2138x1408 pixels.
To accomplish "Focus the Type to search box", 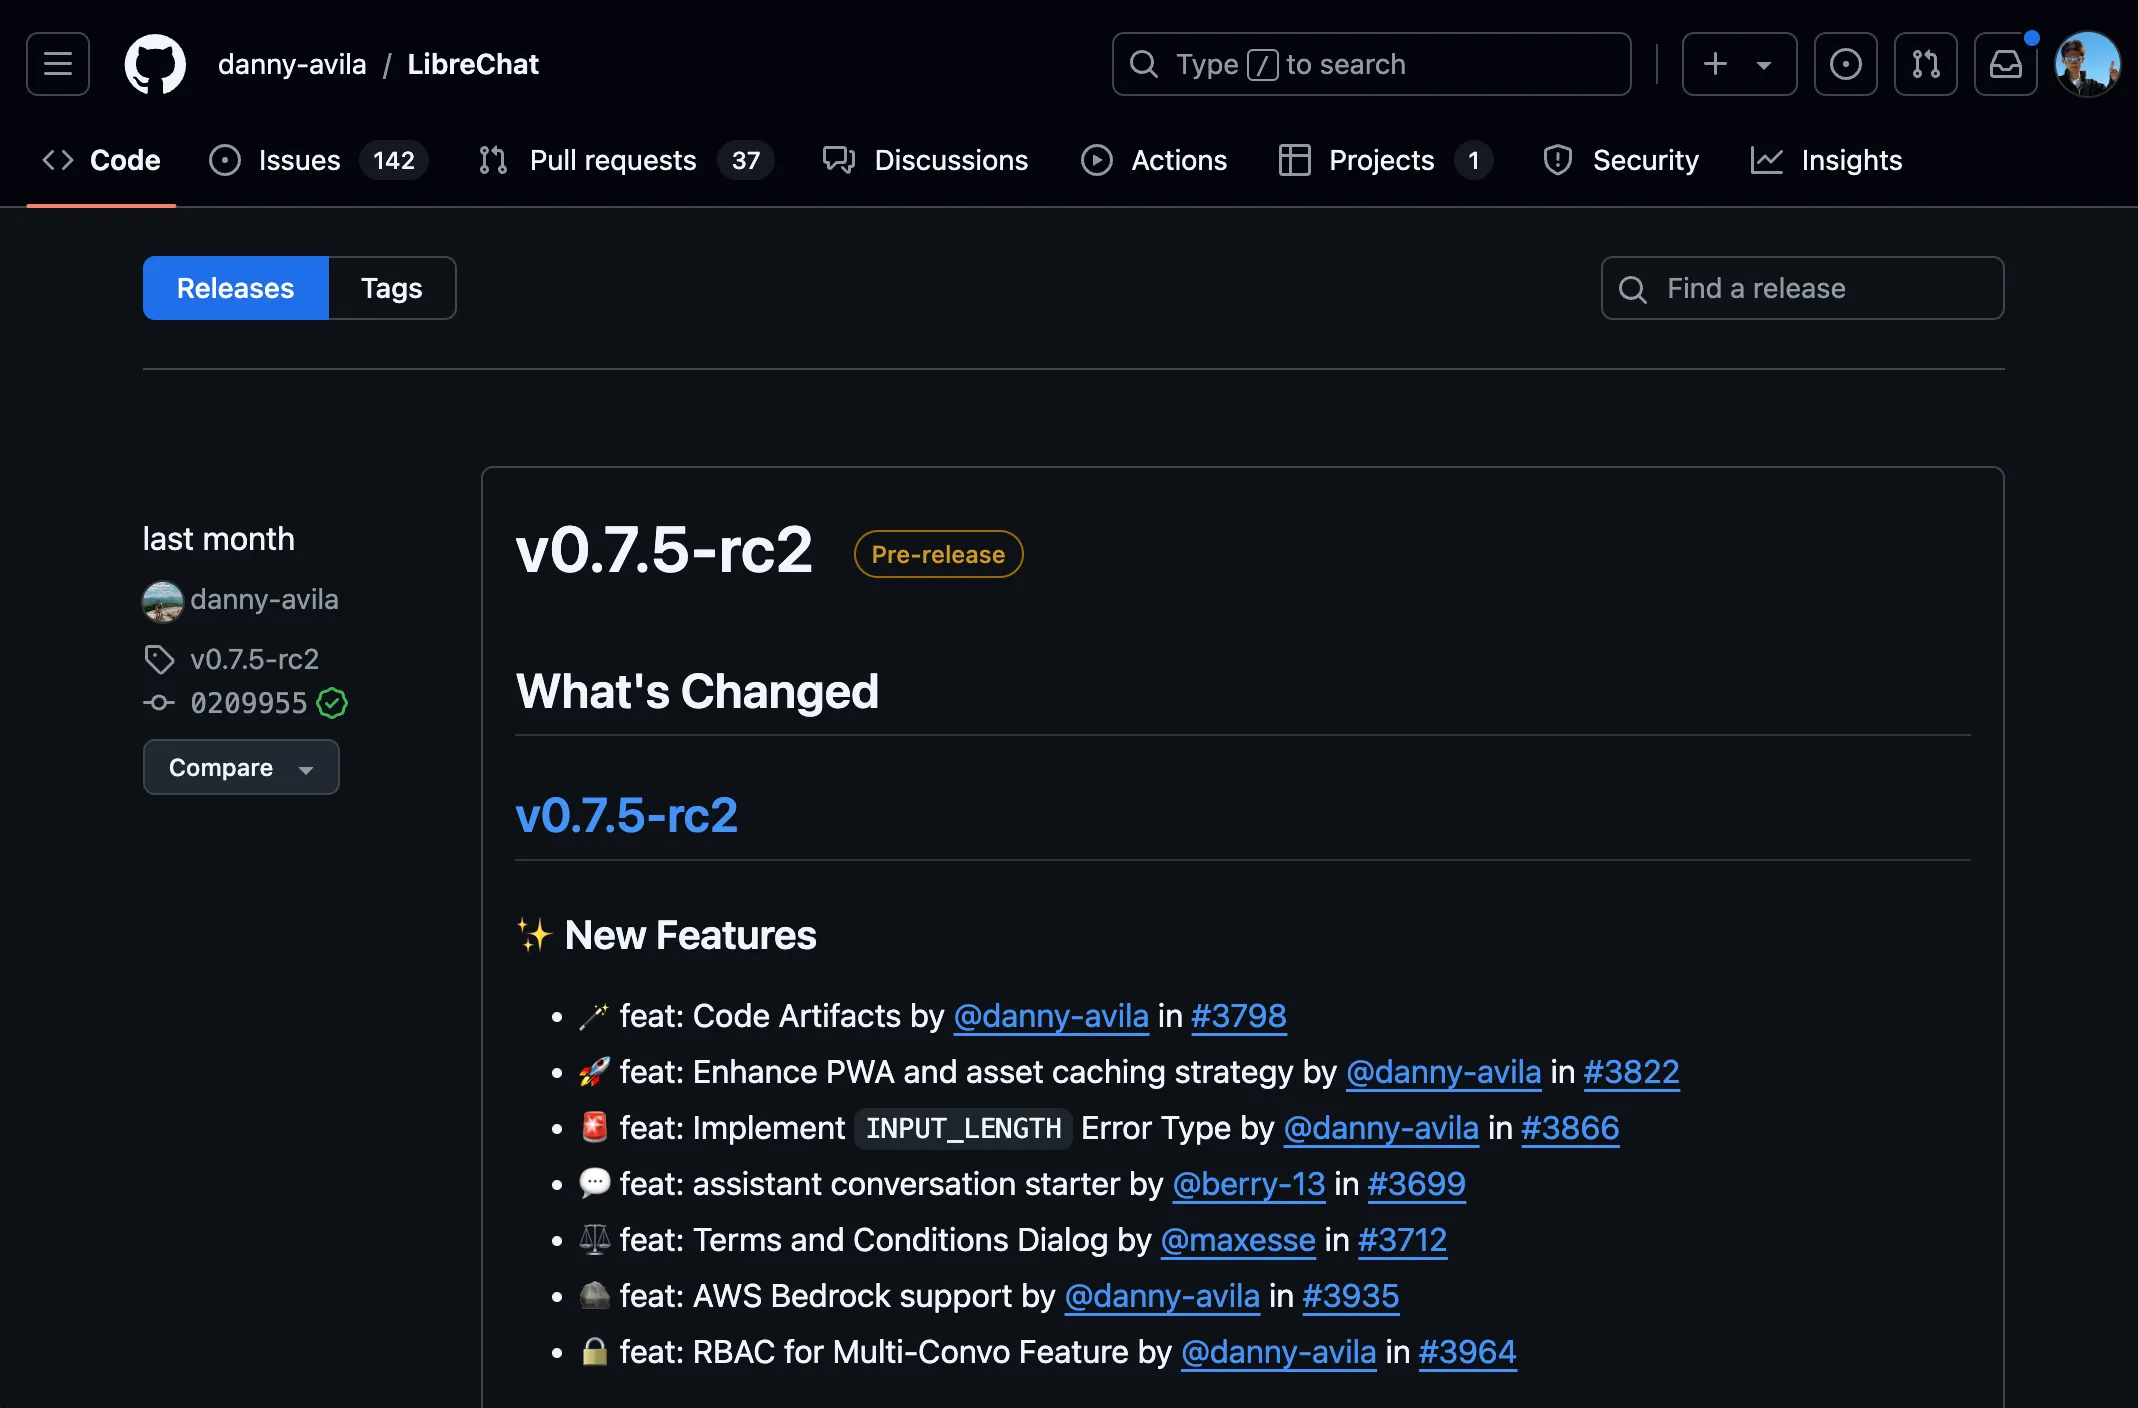I will click(1371, 64).
